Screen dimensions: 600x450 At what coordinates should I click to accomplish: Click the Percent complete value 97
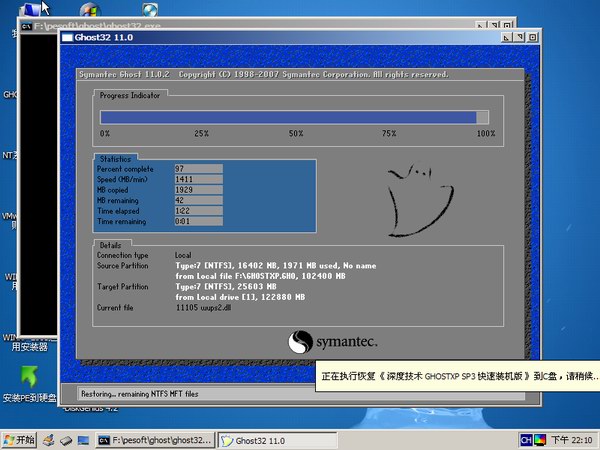click(x=199, y=169)
